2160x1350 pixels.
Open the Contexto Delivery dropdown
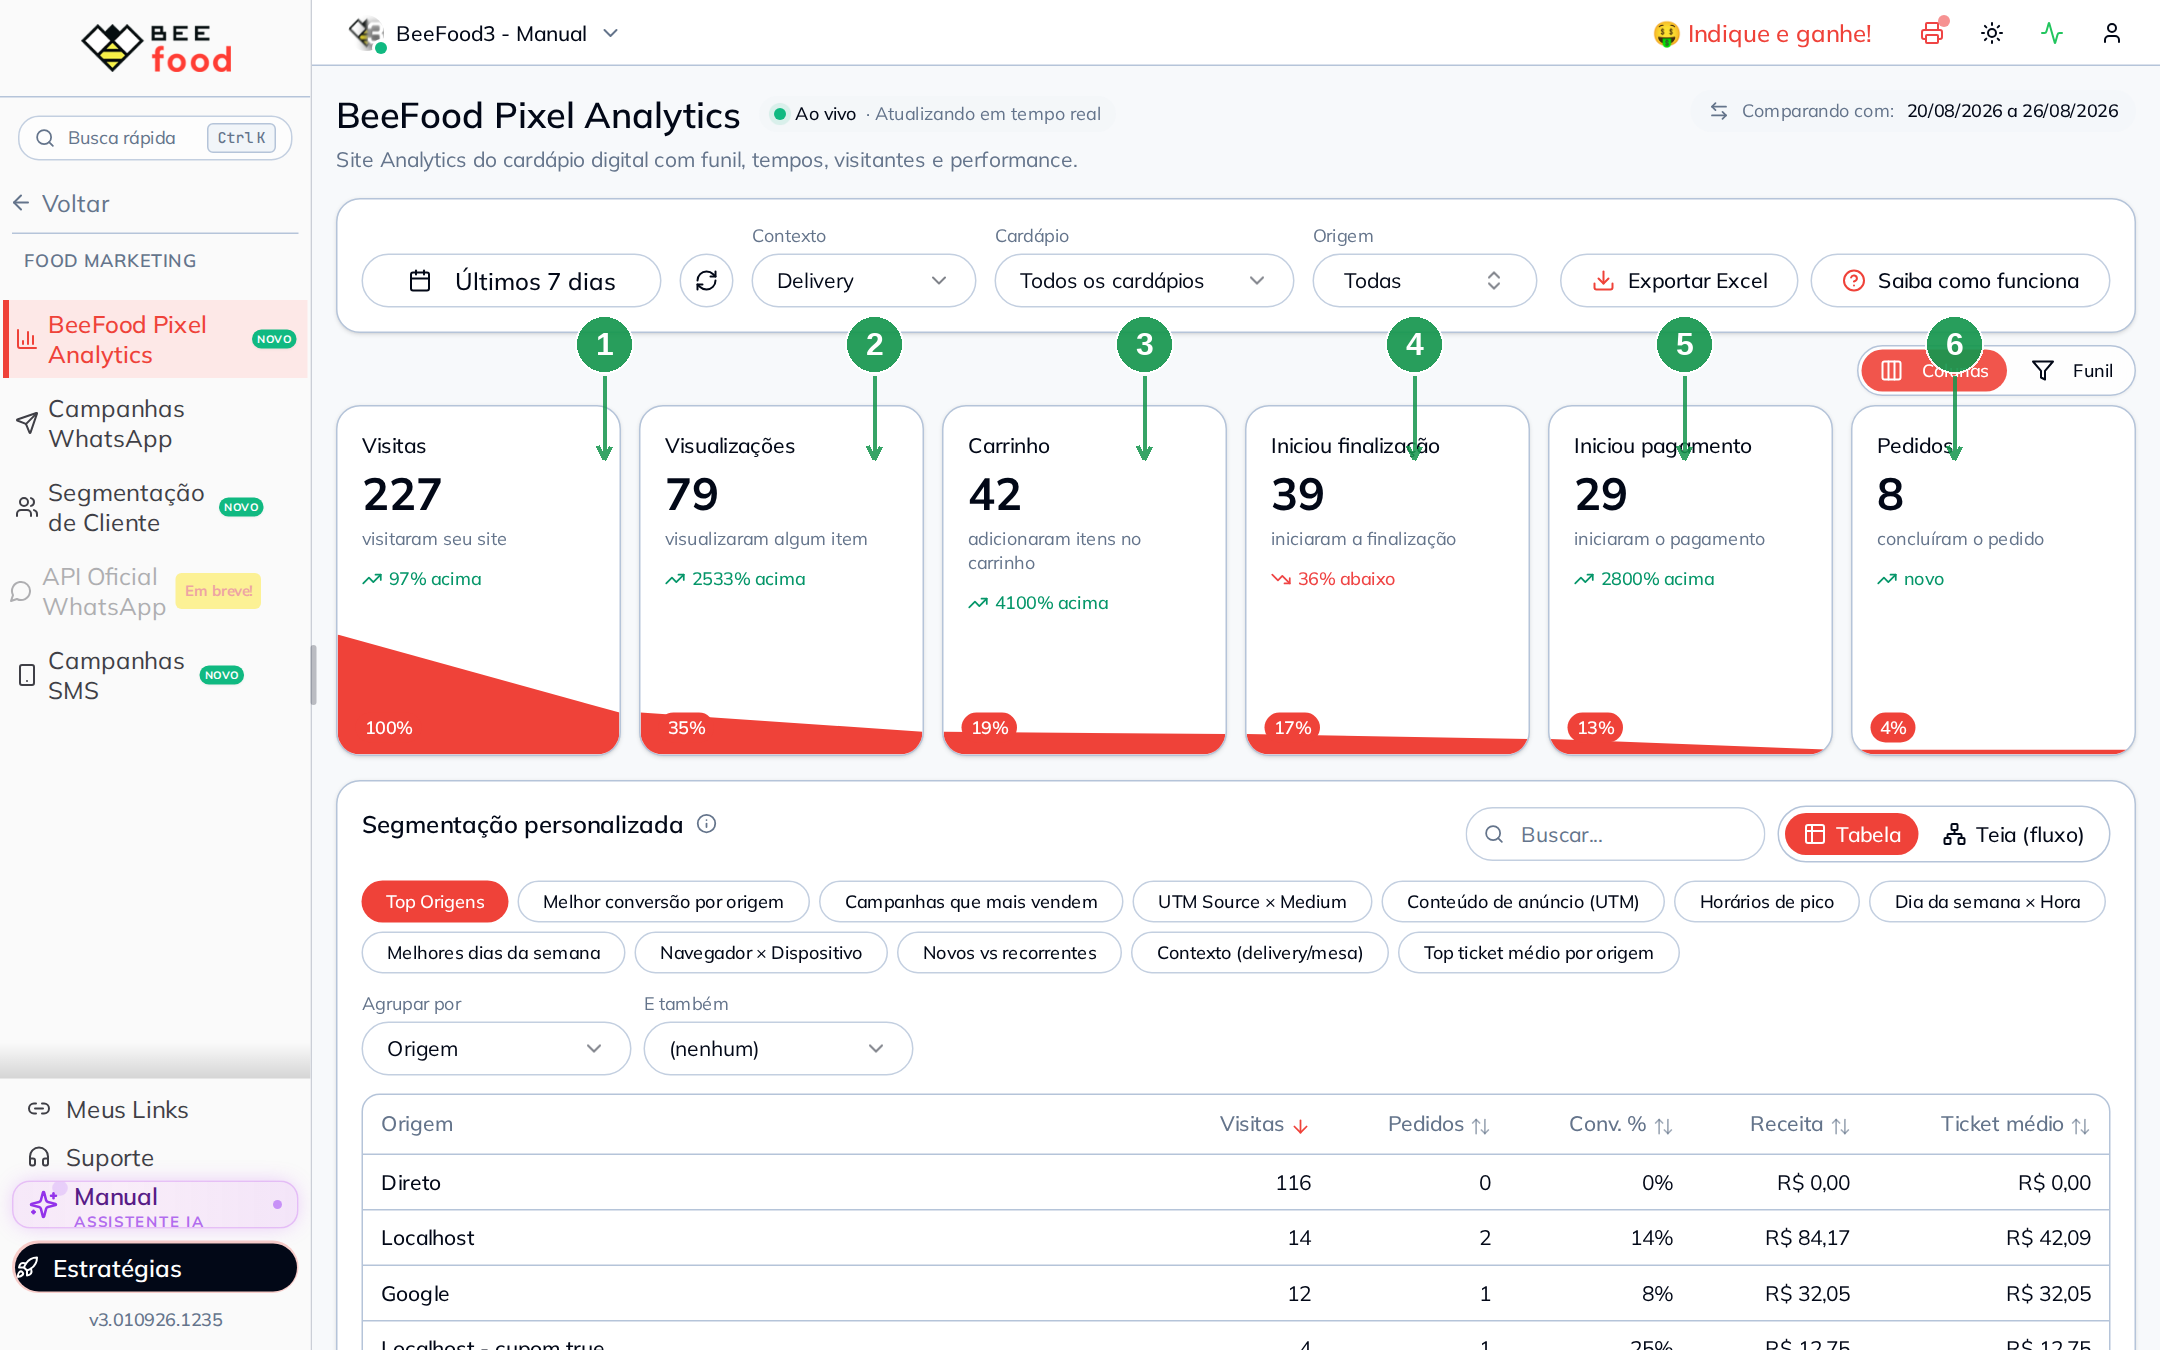tap(863, 281)
